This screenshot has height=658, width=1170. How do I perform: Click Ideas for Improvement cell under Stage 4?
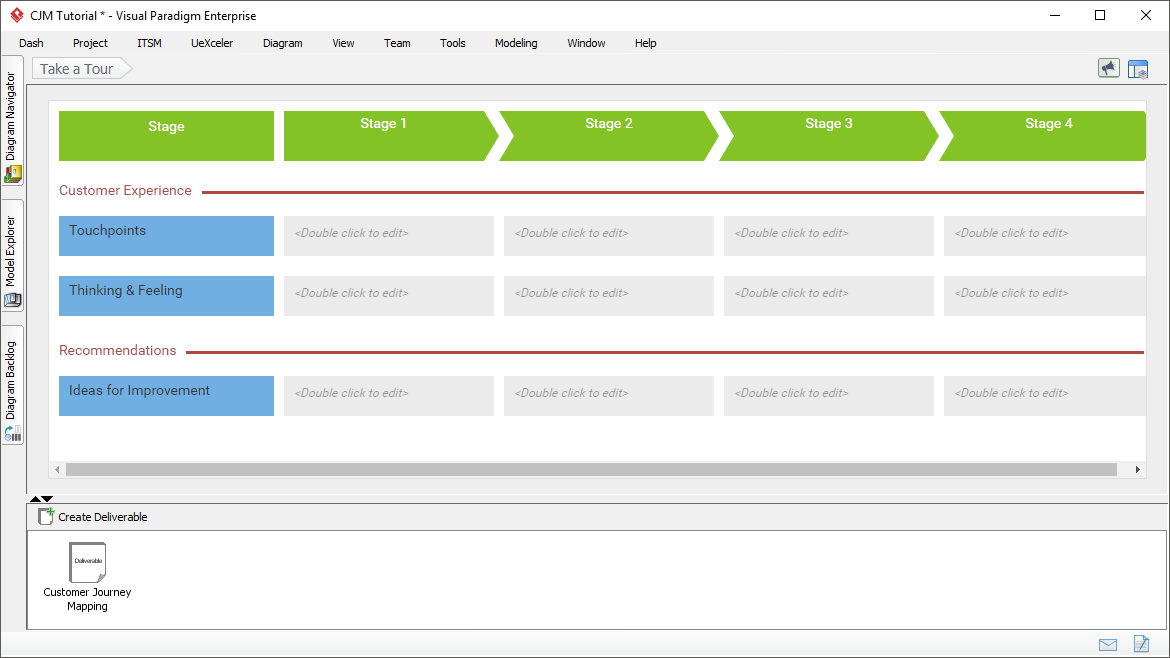pos(1045,395)
